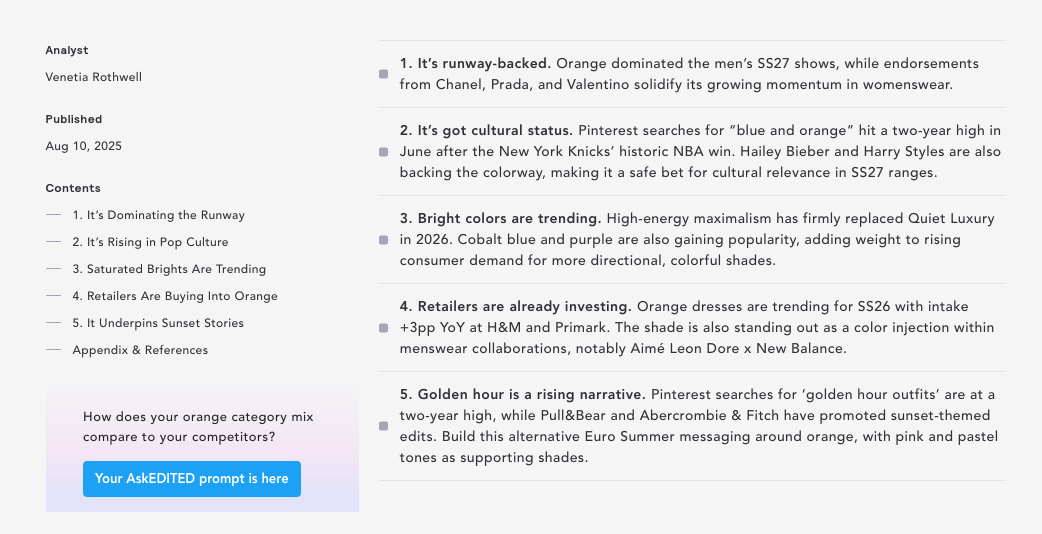Open "4. Retailers Are Buying Into Orange" section
This screenshot has width=1042, height=534.
tap(175, 296)
